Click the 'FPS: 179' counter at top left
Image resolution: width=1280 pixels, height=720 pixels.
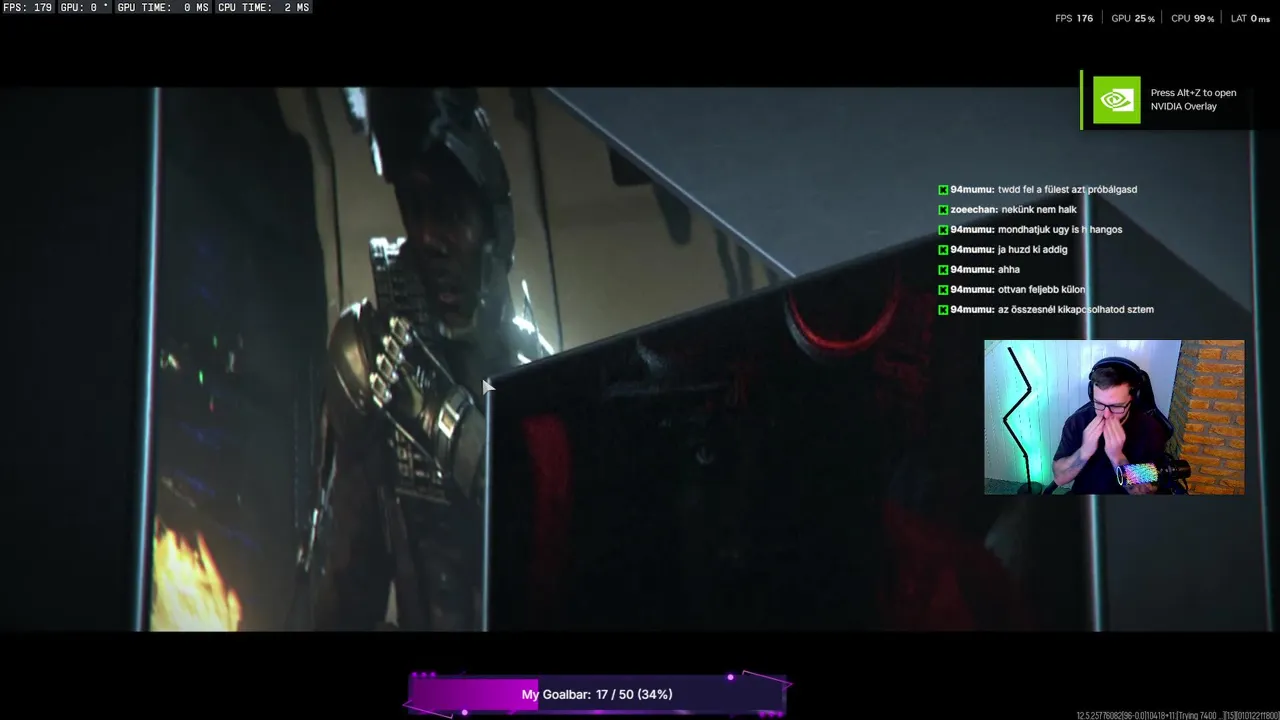pyautogui.click(x=27, y=7)
